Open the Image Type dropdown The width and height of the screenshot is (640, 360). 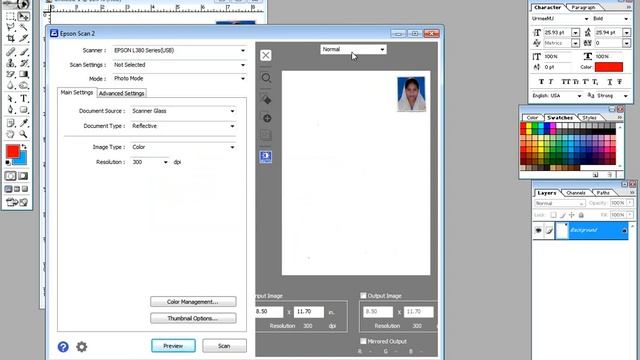(183, 147)
